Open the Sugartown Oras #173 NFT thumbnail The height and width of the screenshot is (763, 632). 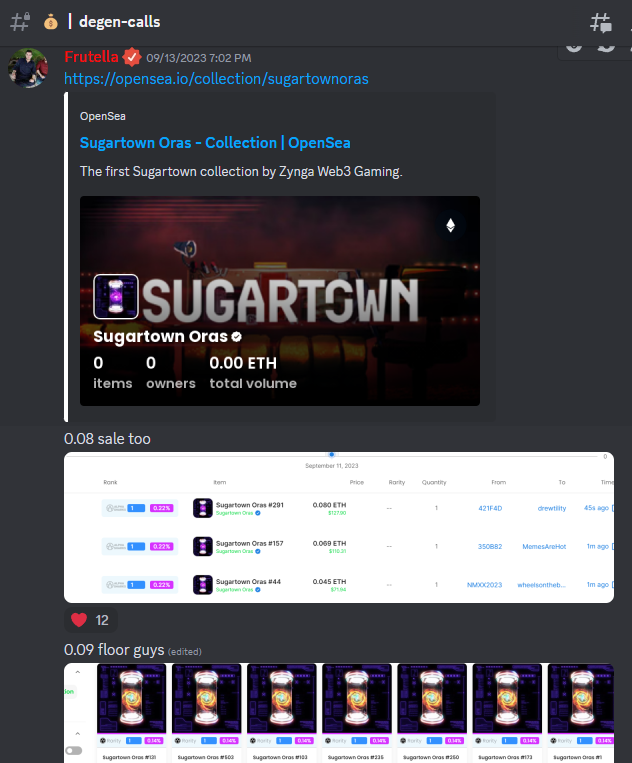coord(507,698)
